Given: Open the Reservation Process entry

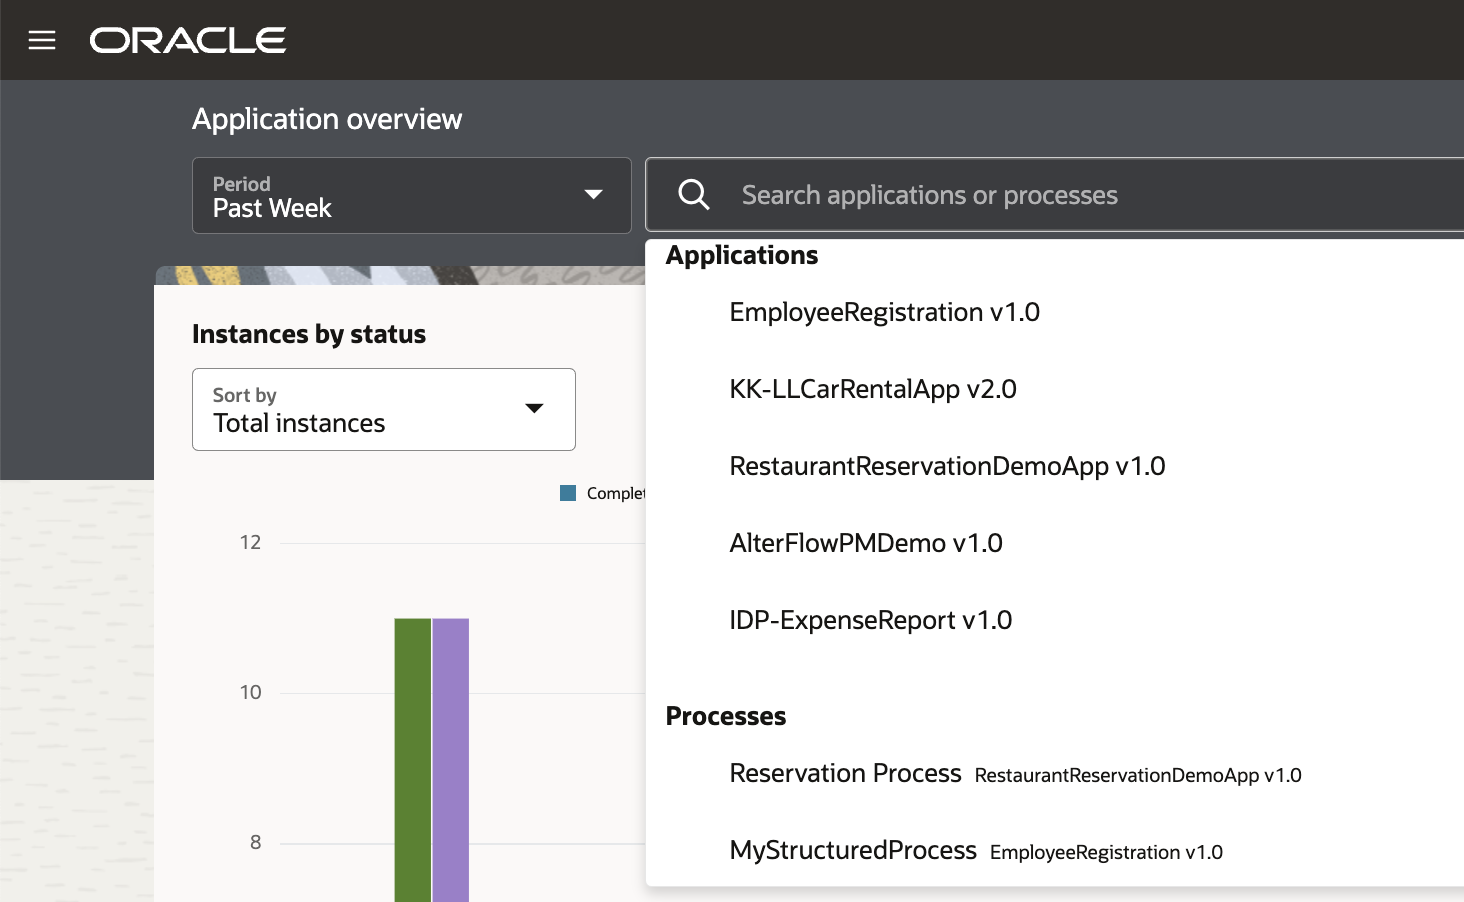Looking at the screenshot, I should pyautogui.click(x=845, y=773).
